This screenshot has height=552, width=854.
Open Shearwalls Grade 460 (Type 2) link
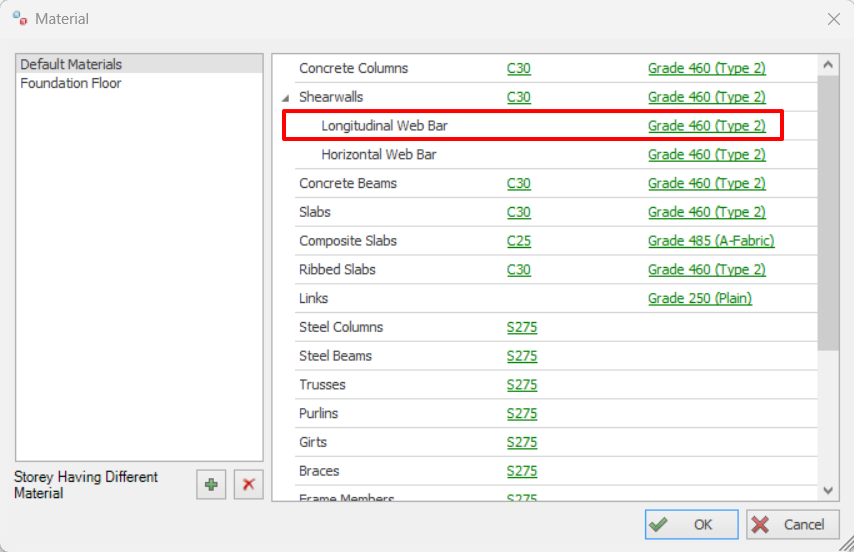click(x=706, y=97)
